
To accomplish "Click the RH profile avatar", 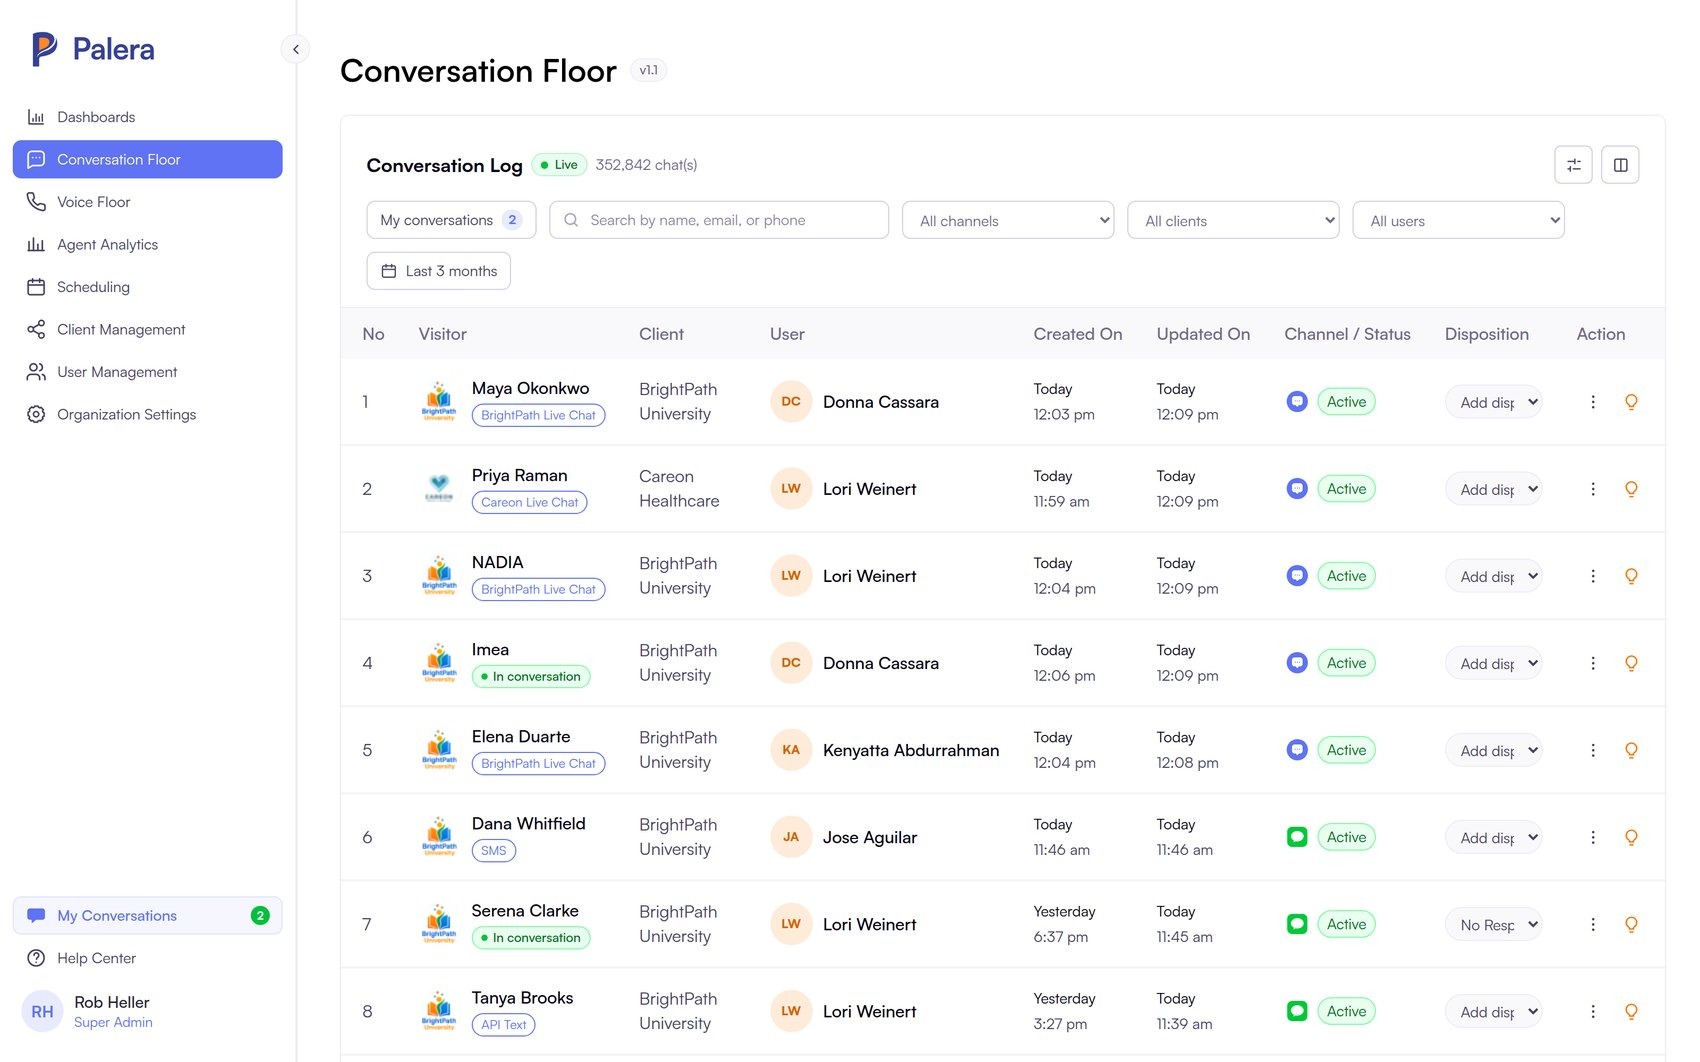I will tap(42, 1011).
